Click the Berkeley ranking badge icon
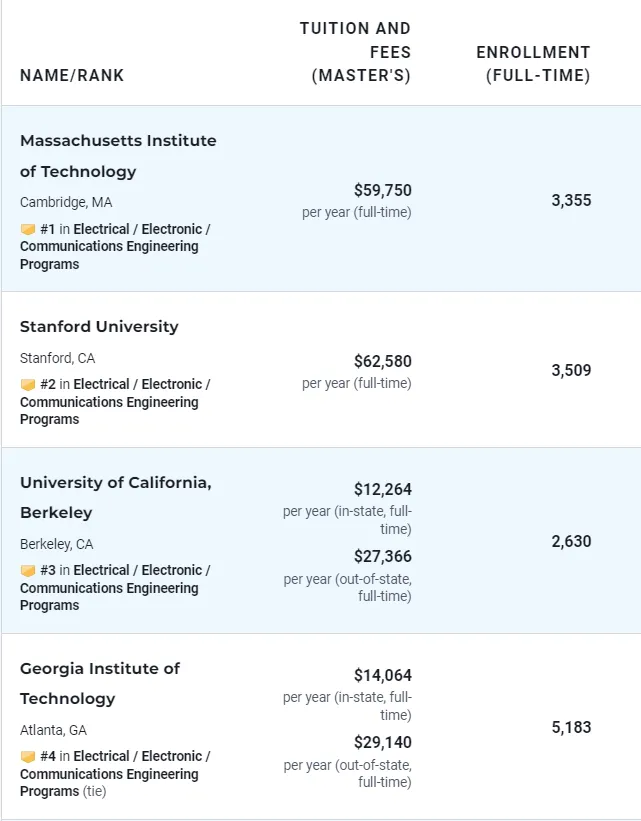 (28, 571)
